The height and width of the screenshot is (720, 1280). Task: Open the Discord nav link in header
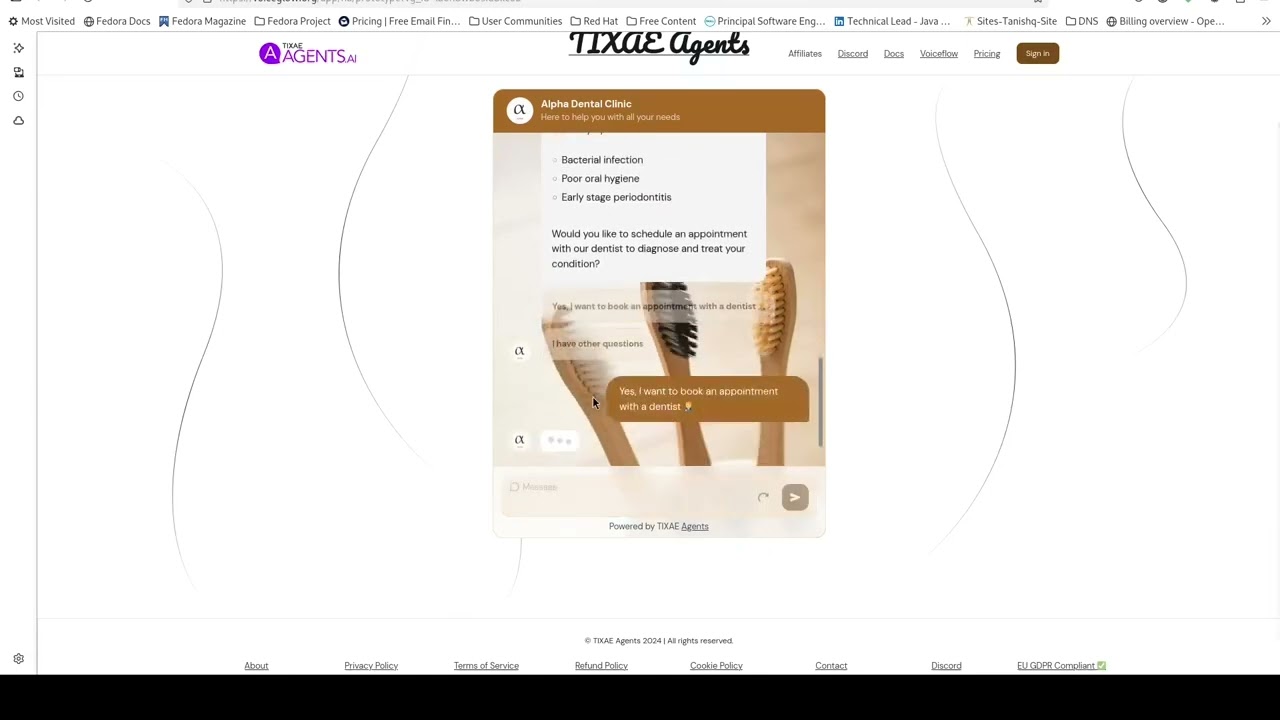(x=853, y=54)
